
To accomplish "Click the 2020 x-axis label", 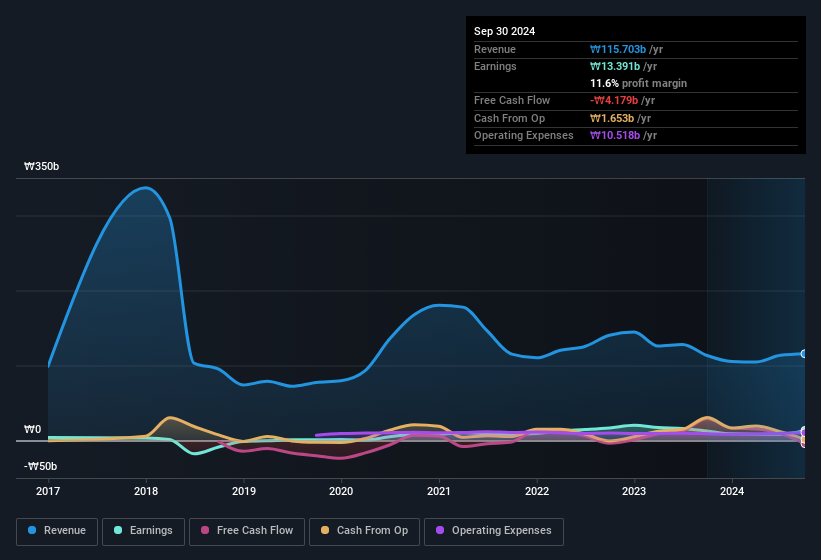I will point(341,491).
